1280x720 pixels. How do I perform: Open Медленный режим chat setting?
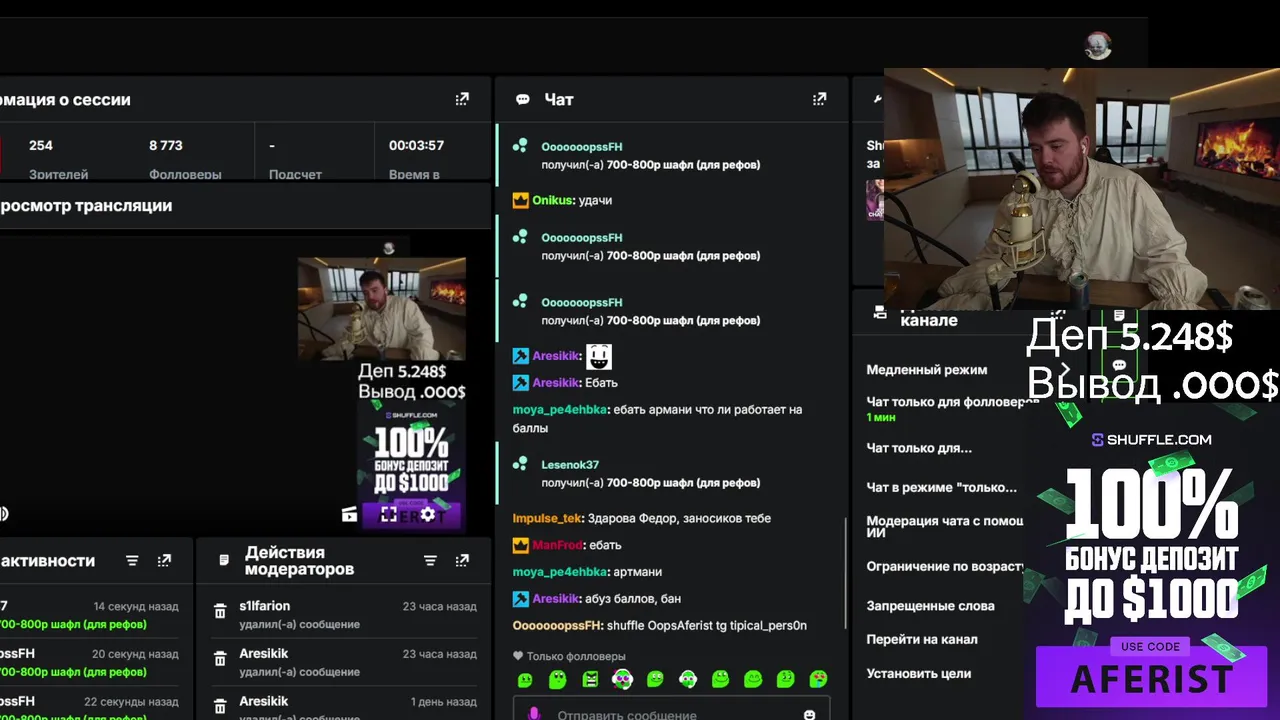coord(926,370)
